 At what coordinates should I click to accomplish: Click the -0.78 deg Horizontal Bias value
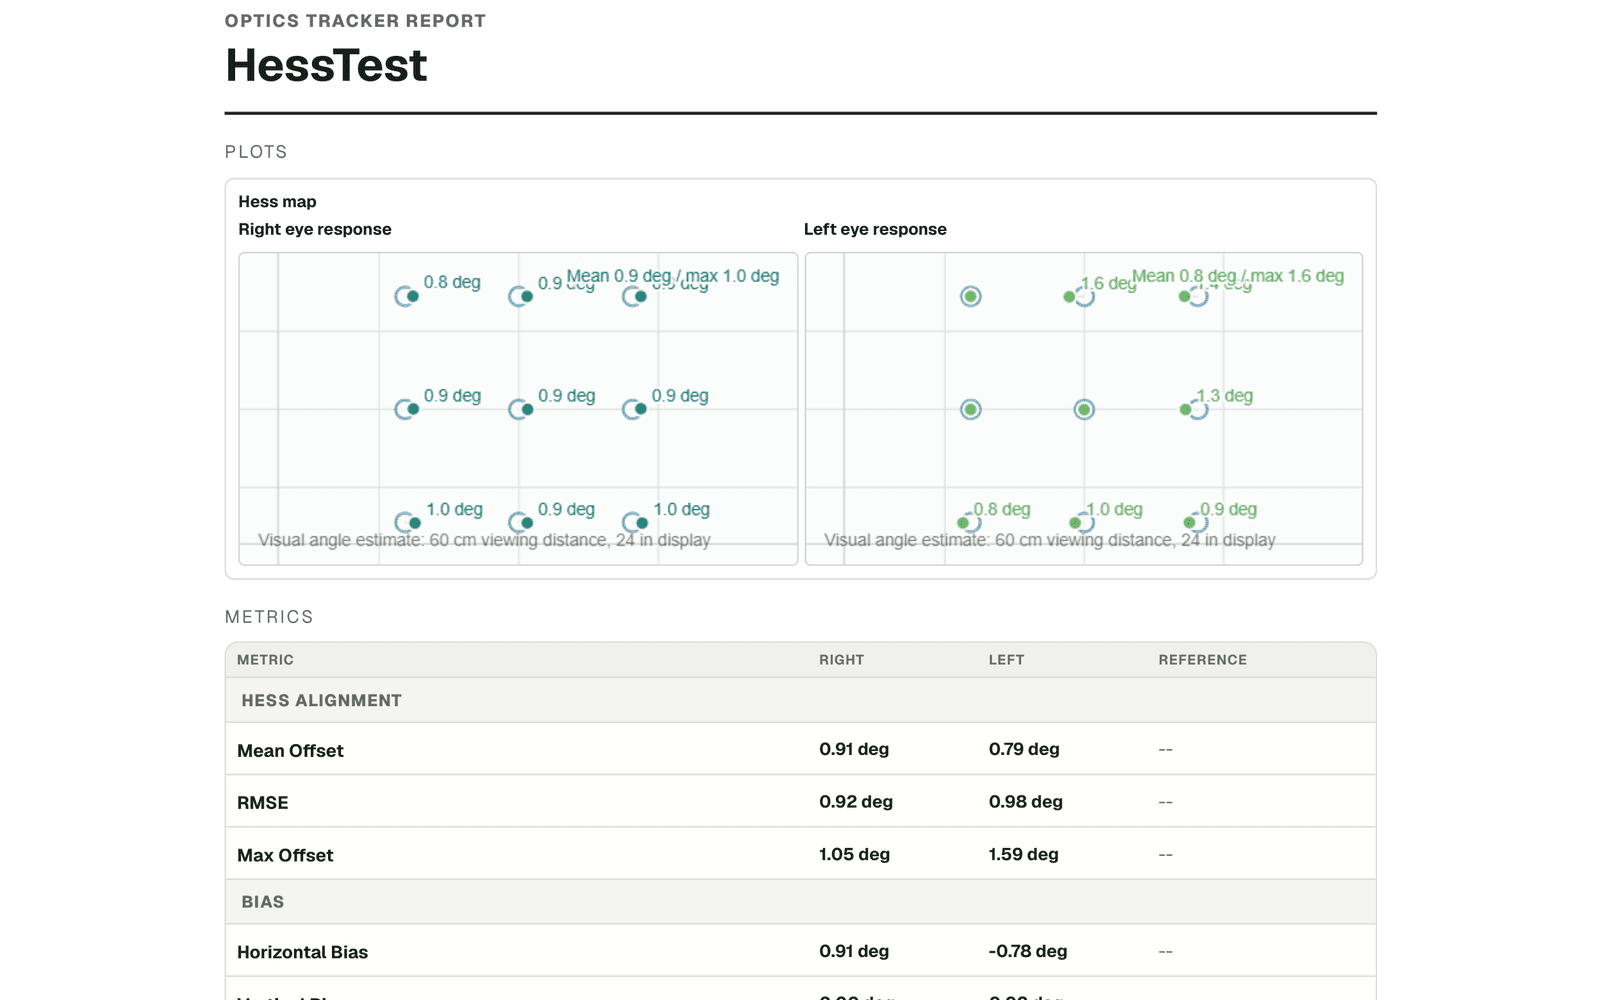coord(1028,951)
